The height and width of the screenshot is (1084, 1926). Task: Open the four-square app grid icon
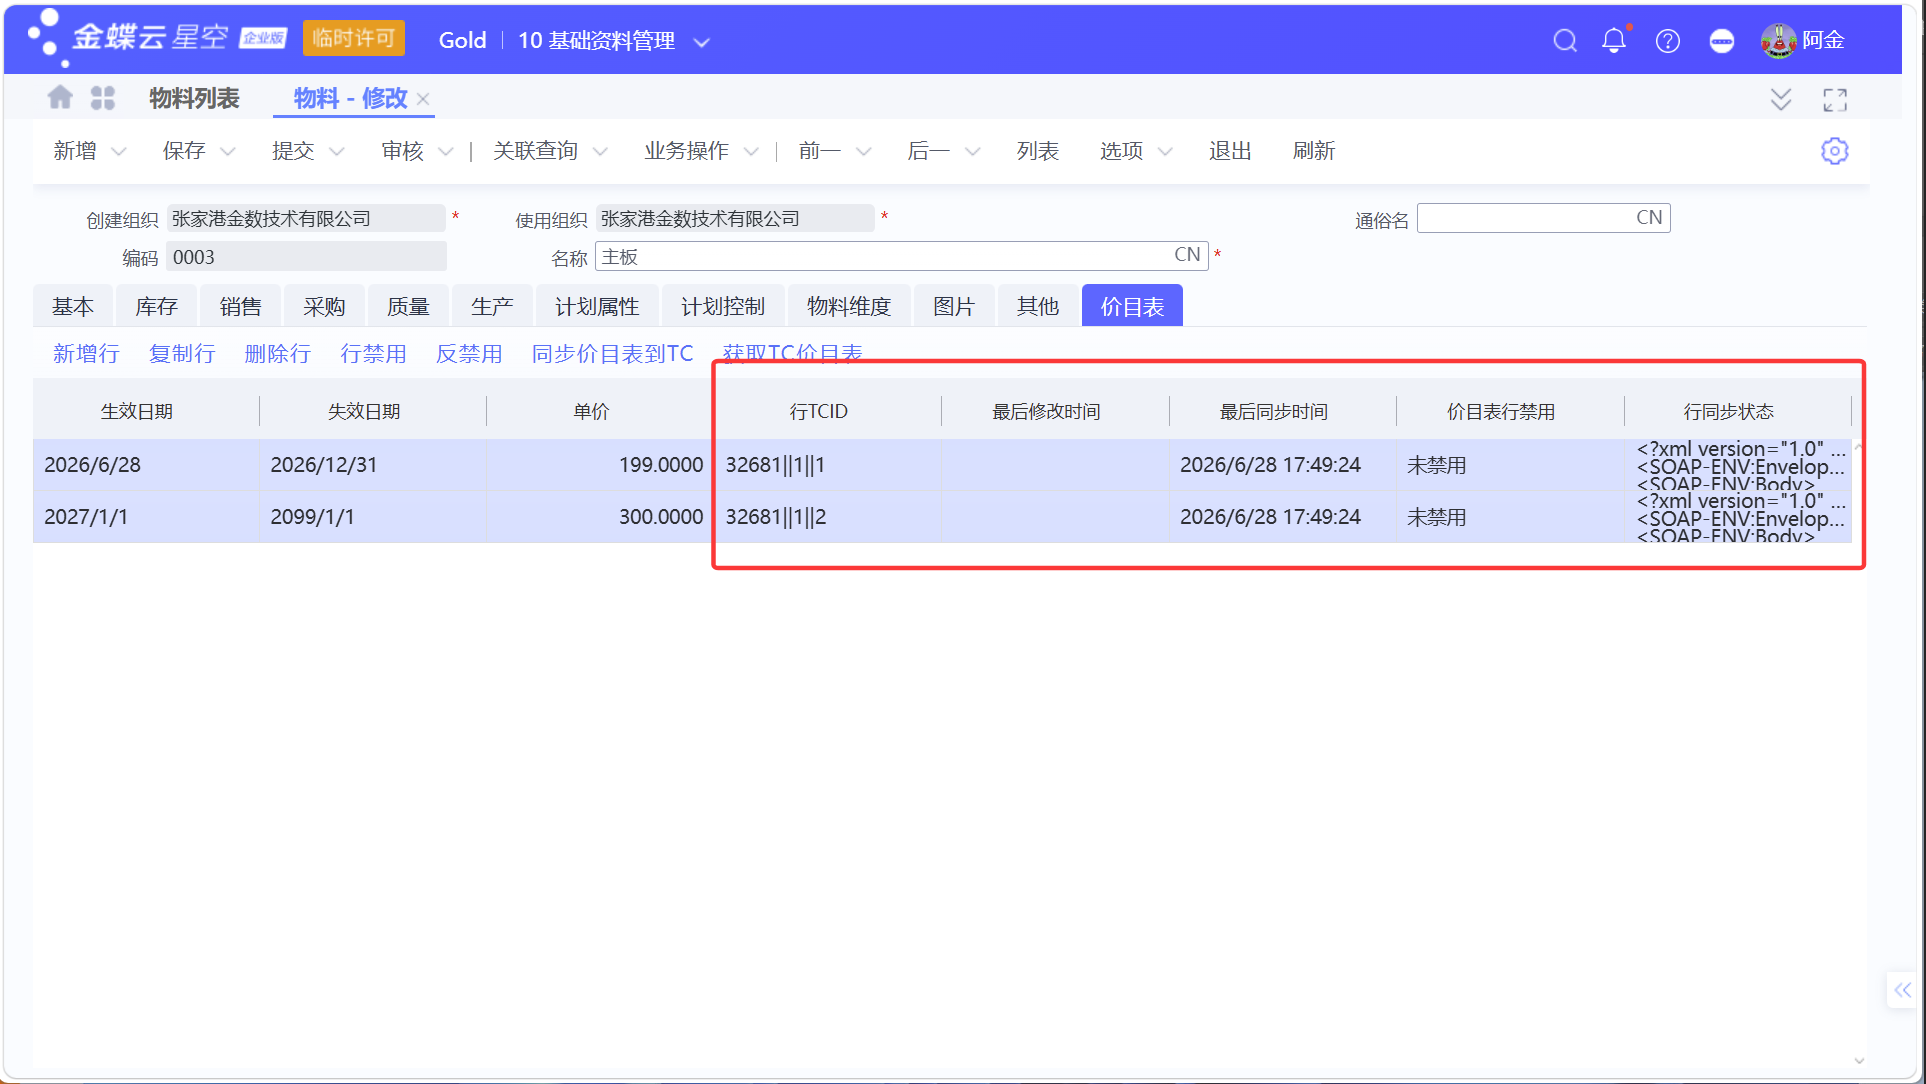click(103, 97)
